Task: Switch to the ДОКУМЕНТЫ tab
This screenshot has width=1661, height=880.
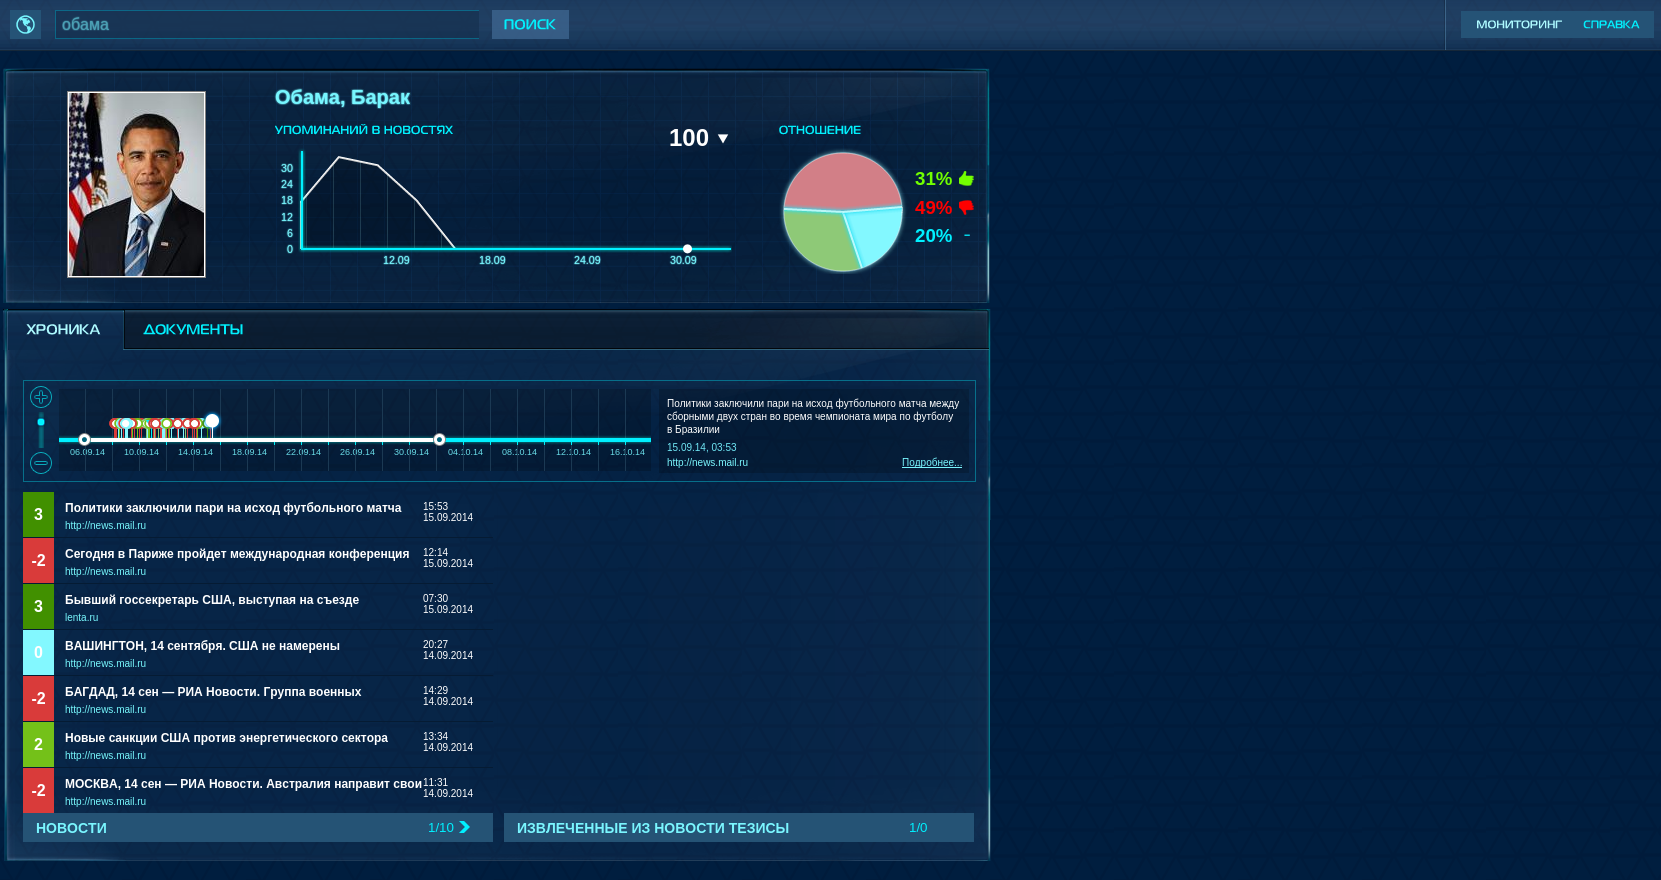Action: (x=193, y=330)
